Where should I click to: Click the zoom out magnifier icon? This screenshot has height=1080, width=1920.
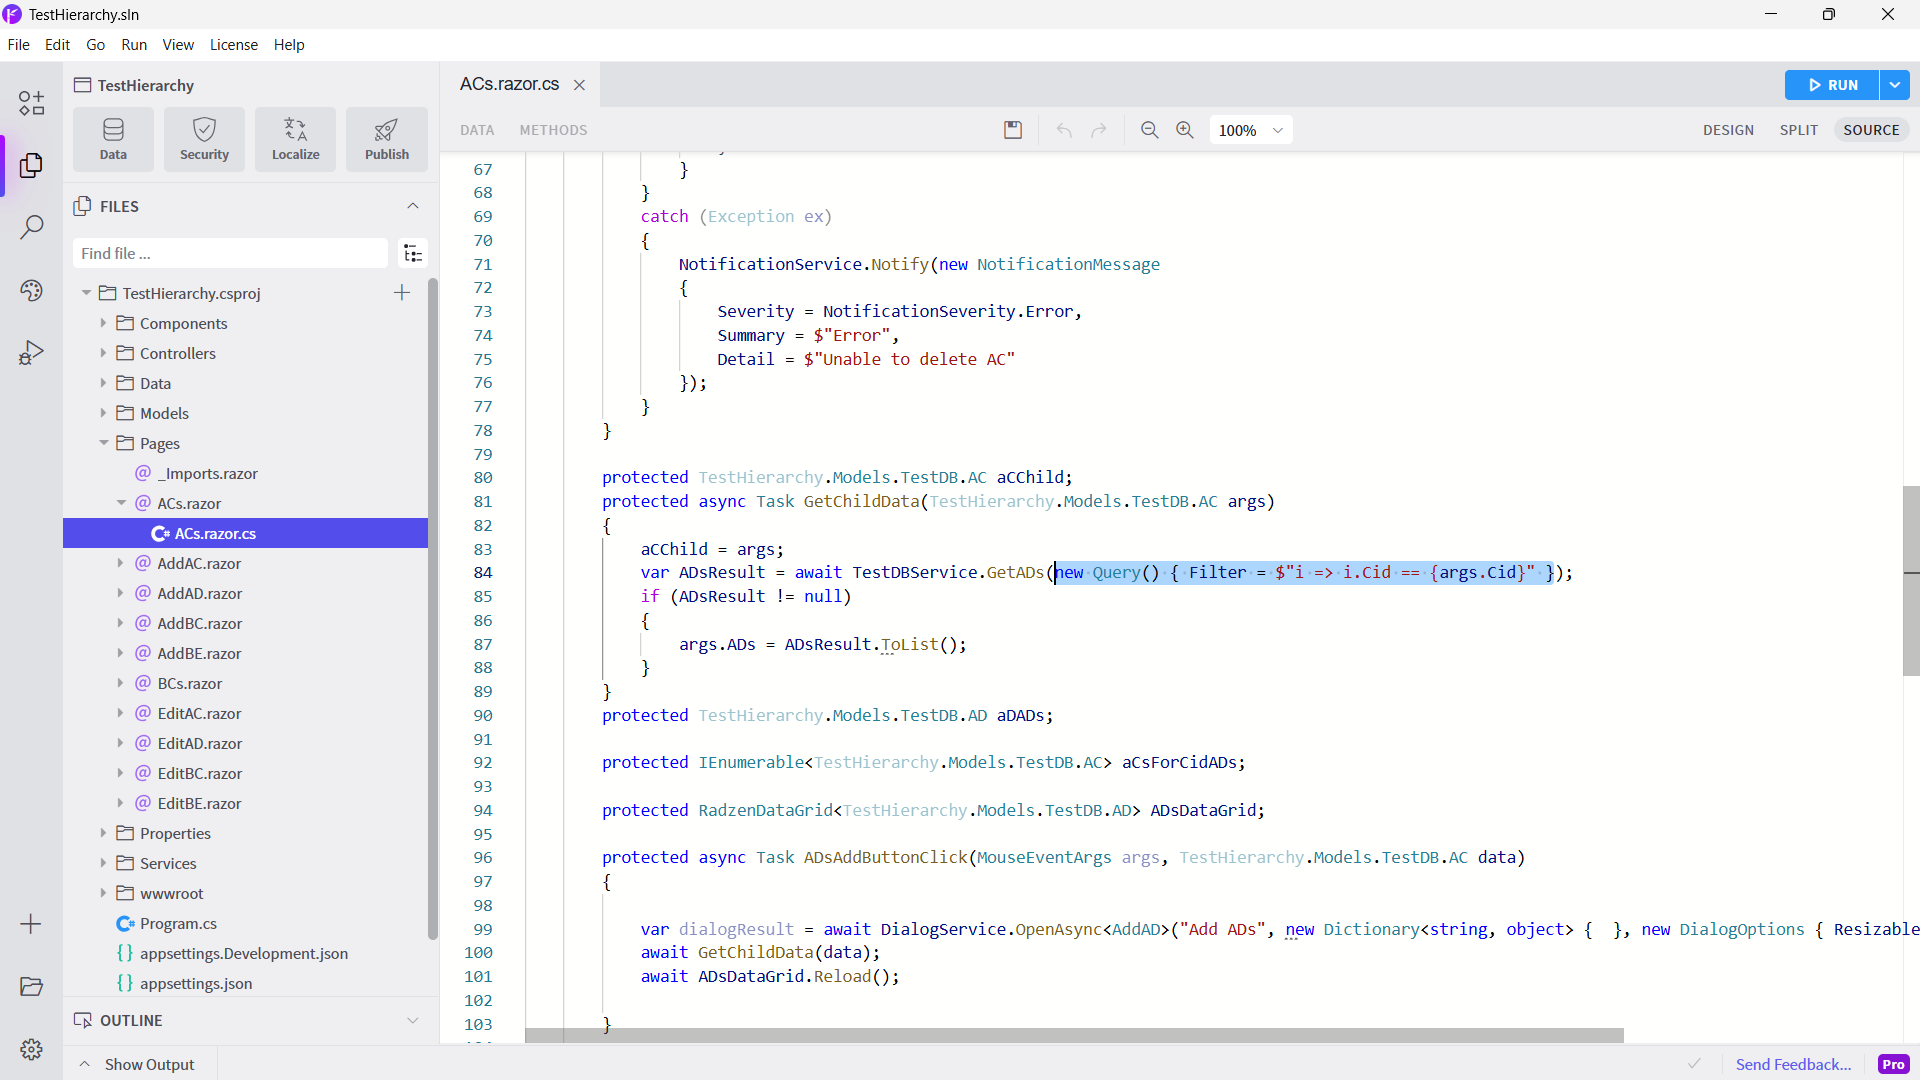click(x=1150, y=130)
